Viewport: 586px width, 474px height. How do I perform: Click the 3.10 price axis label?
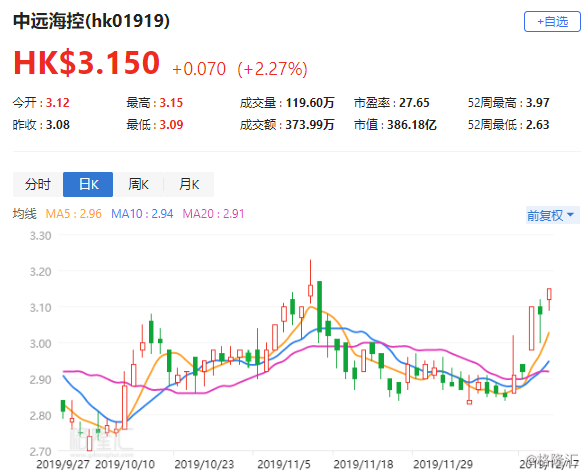coord(40,308)
